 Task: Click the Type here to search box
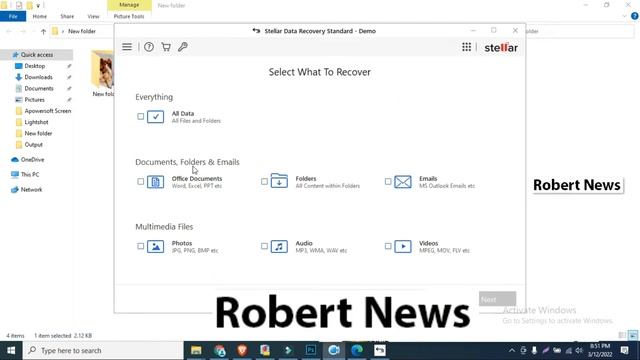pyautogui.click(x=103, y=351)
